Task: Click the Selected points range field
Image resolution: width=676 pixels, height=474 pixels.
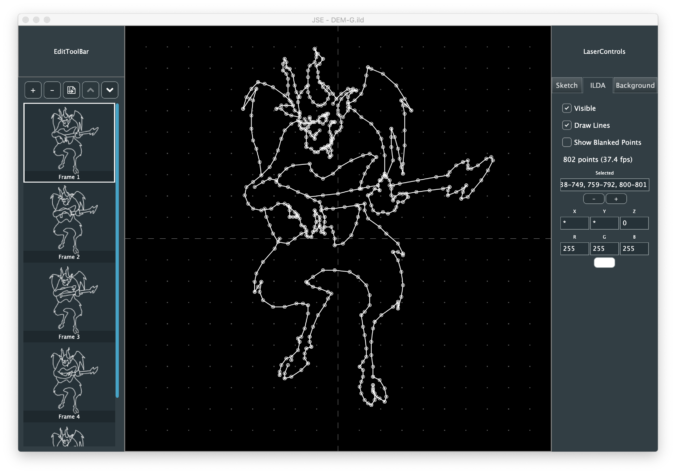Action: click(604, 184)
